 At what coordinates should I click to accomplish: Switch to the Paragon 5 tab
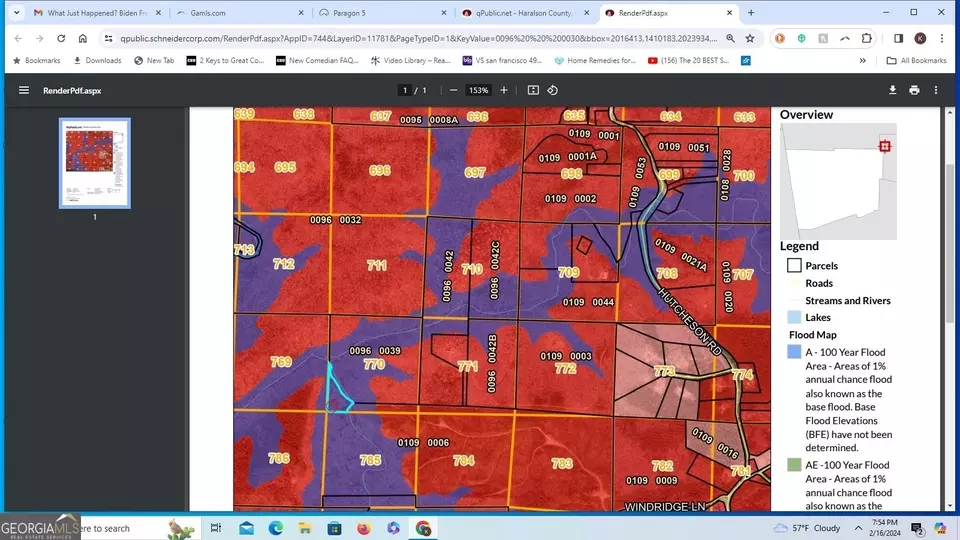point(383,13)
